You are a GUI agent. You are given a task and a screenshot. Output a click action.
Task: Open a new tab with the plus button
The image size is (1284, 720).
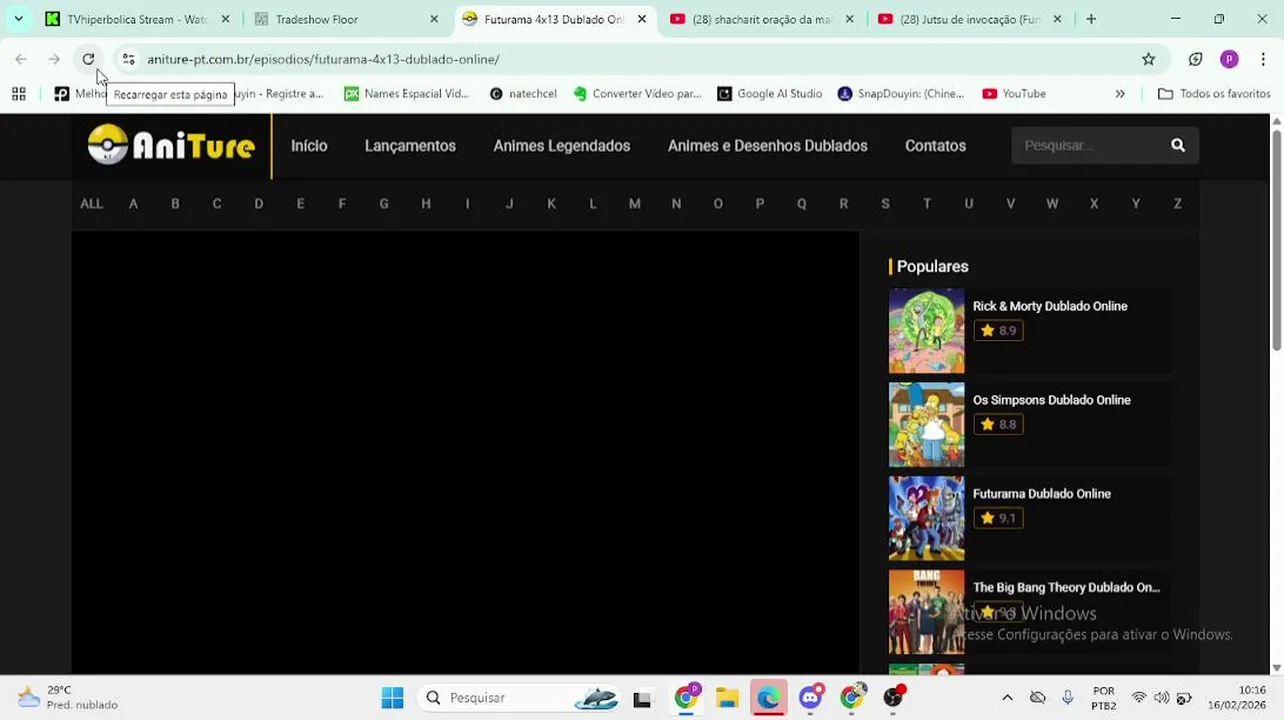(1091, 19)
